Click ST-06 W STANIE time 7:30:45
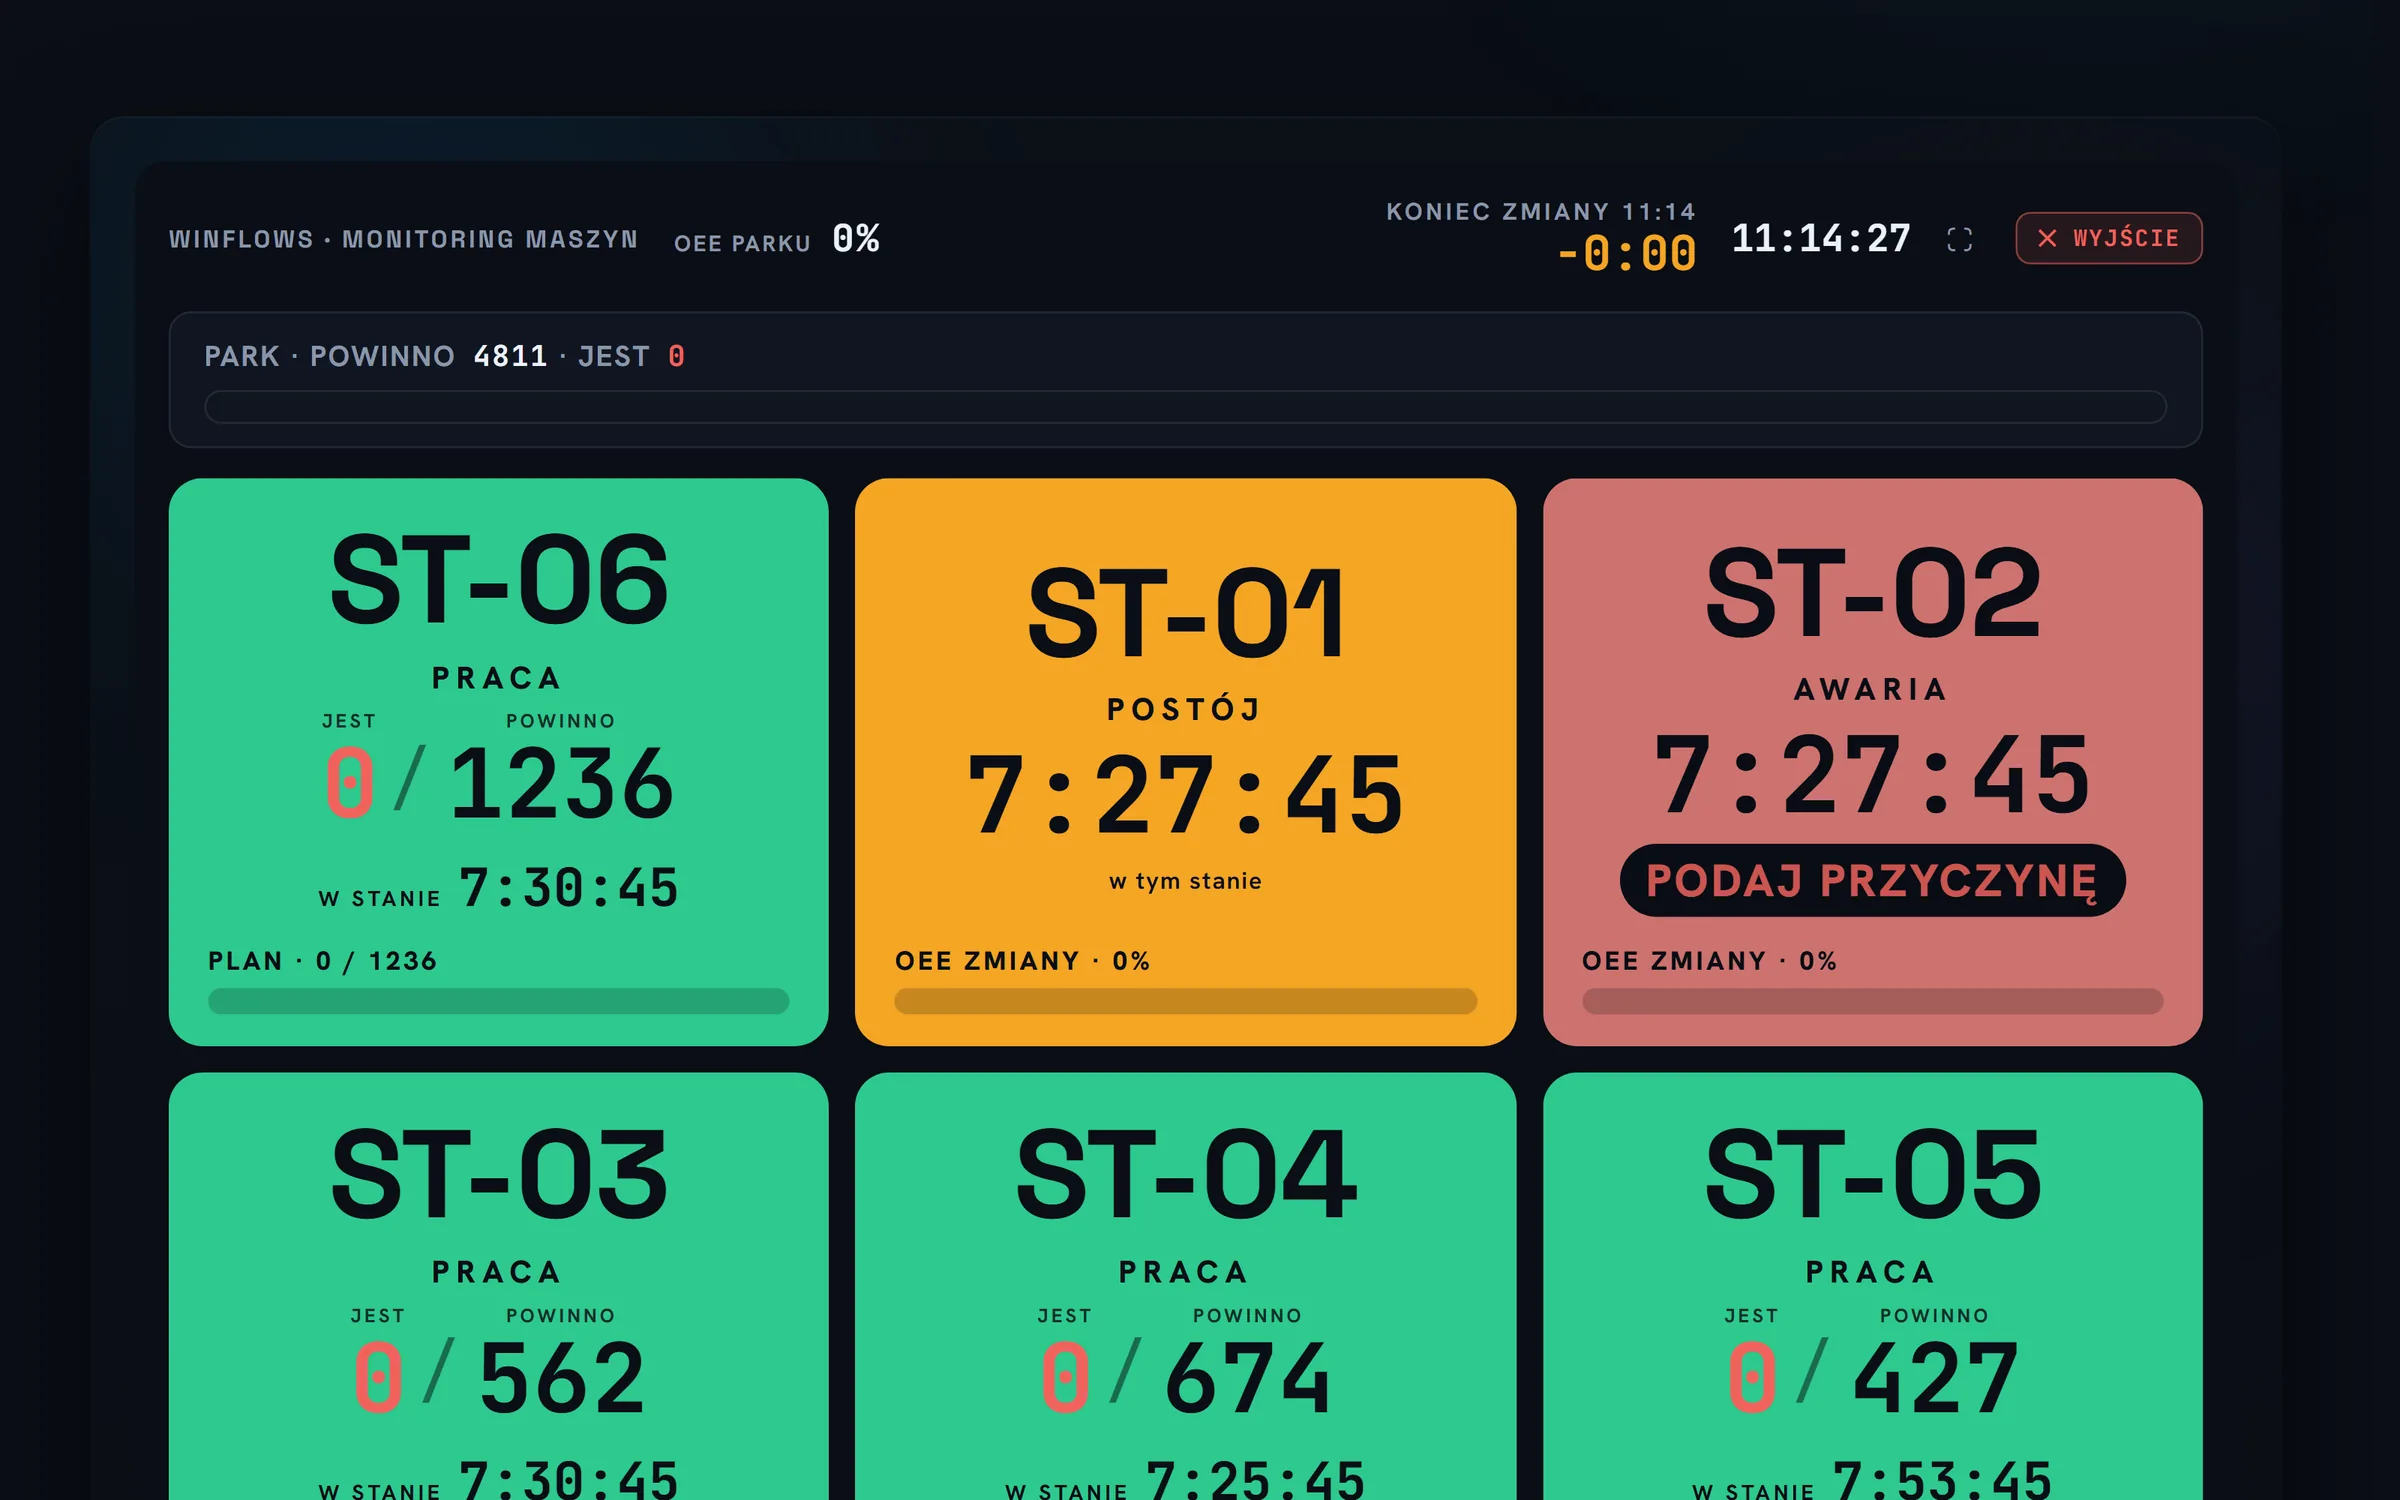This screenshot has height=1500, width=2400. coord(569,887)
